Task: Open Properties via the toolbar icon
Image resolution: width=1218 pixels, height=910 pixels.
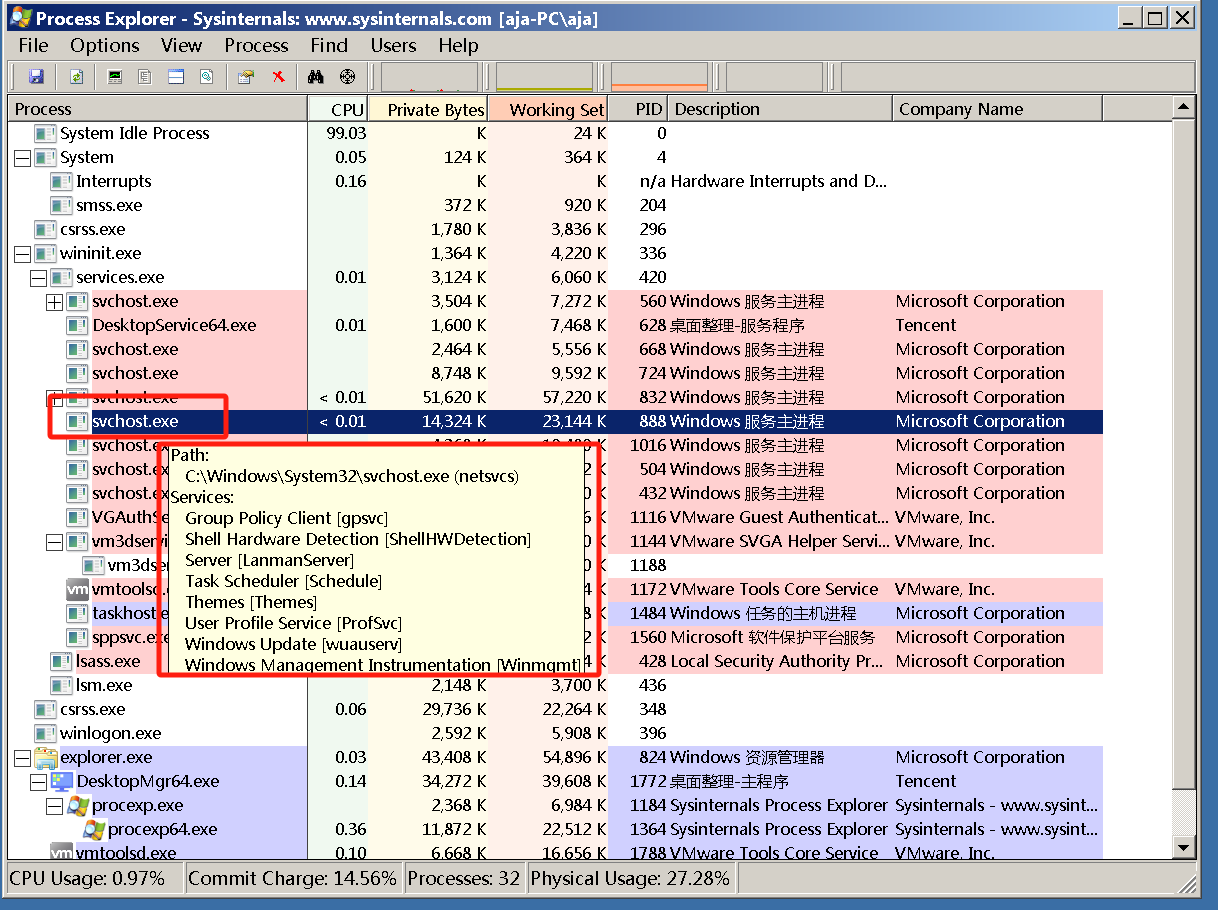Action: 246,76
